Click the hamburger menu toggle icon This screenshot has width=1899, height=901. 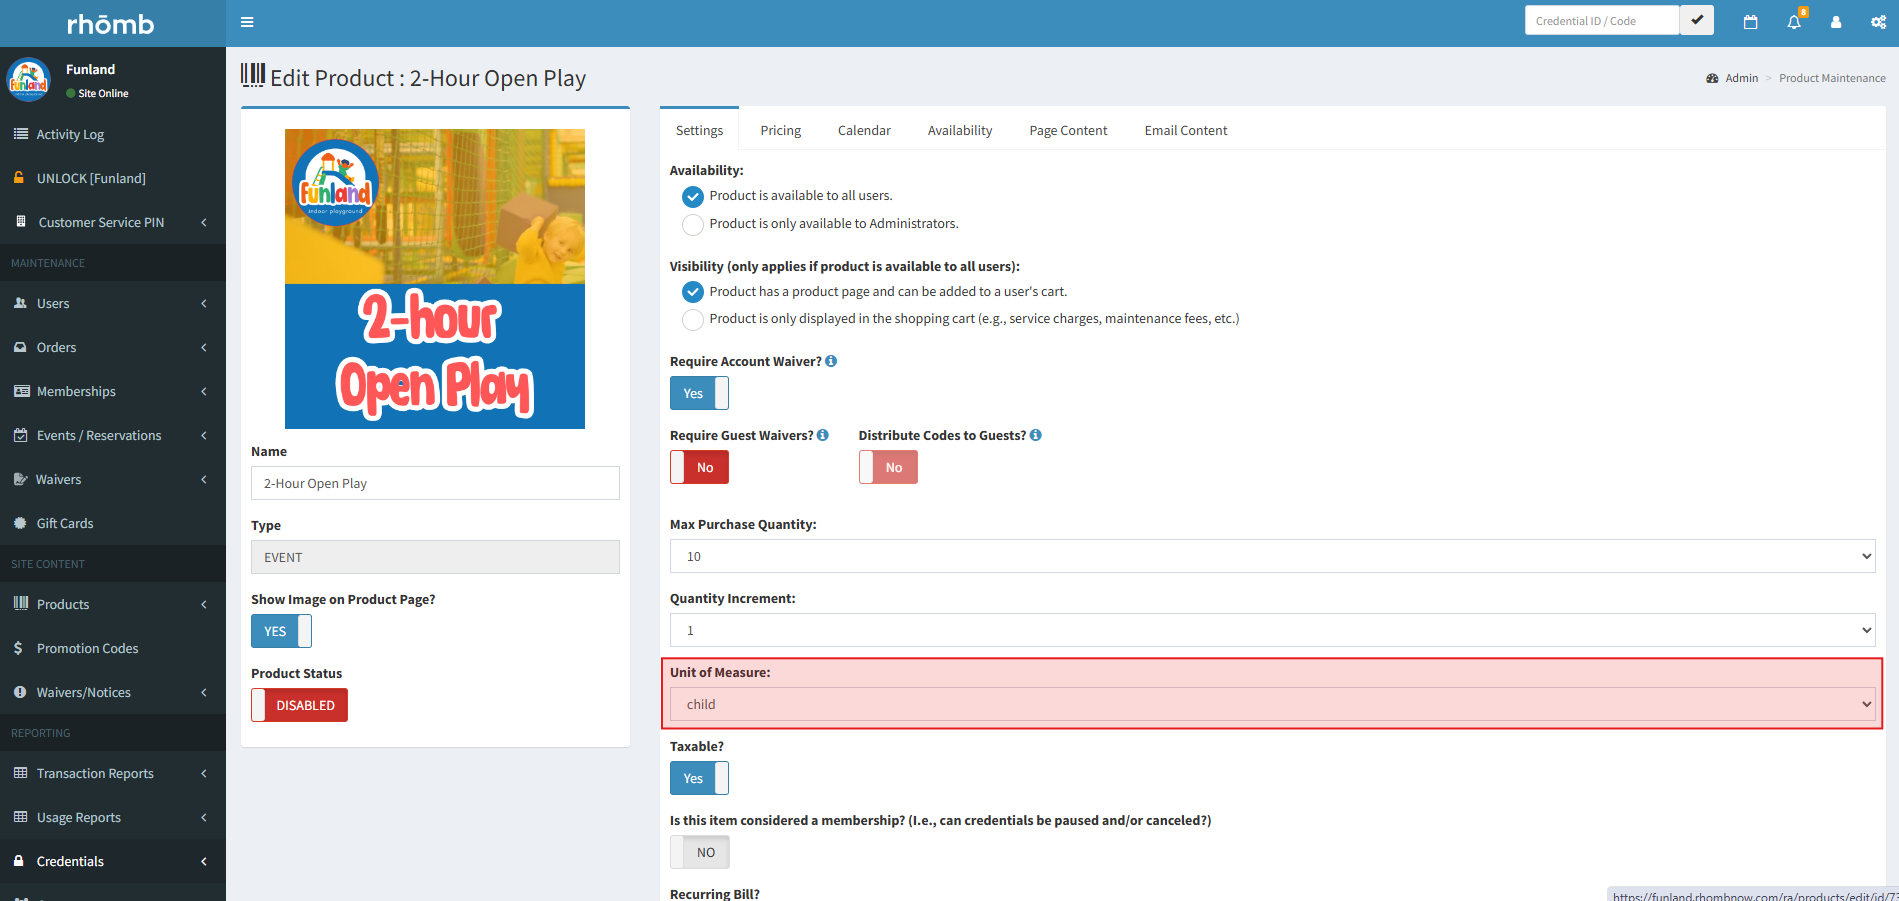pos(247,22)
